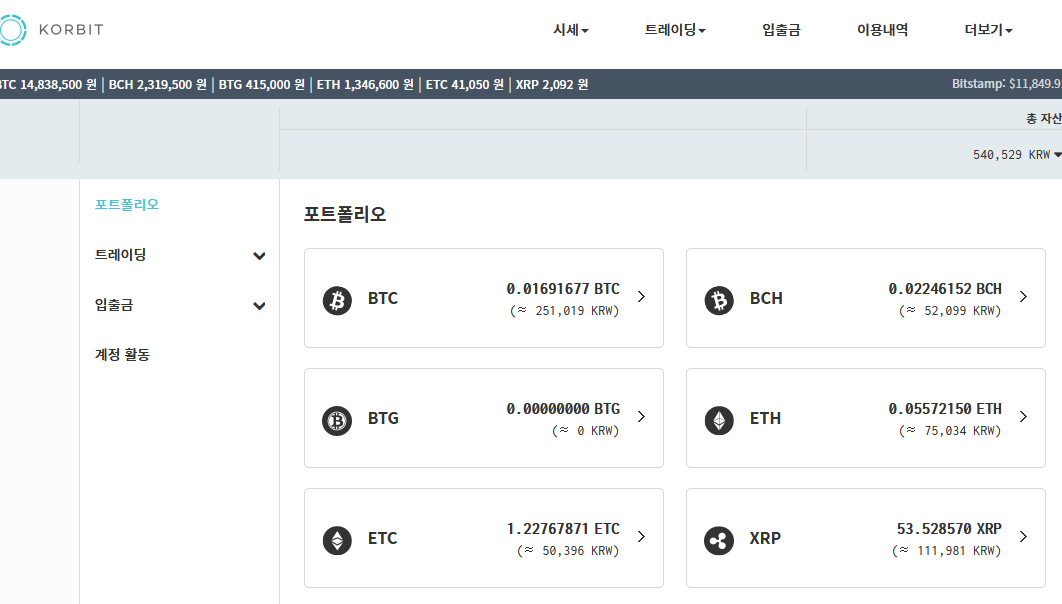1062x604 pixels.
Task: Click the ETC card label
Action: (x=383, y=538)
